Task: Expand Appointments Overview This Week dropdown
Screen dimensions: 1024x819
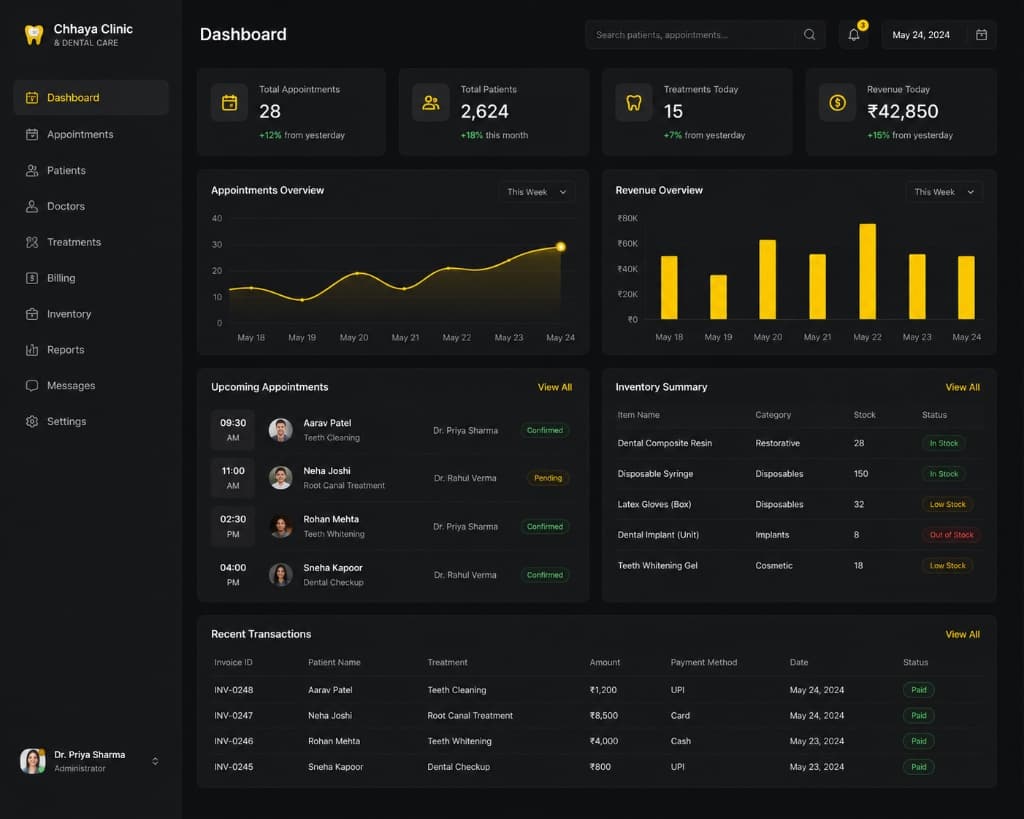Action: tap(536, 192)
